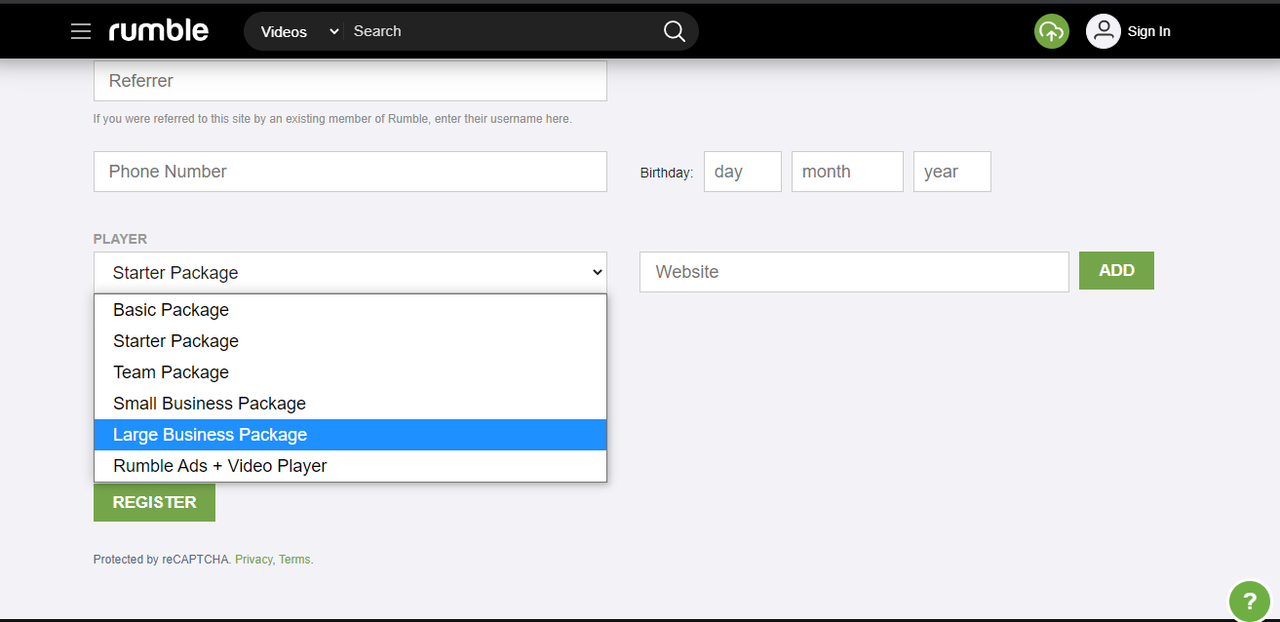Image resolution: width=1280 pixels, height=622 pixels.
Task: Open the Videos search type dropdown
Action: pyautogui.click(x=299, y=31)
